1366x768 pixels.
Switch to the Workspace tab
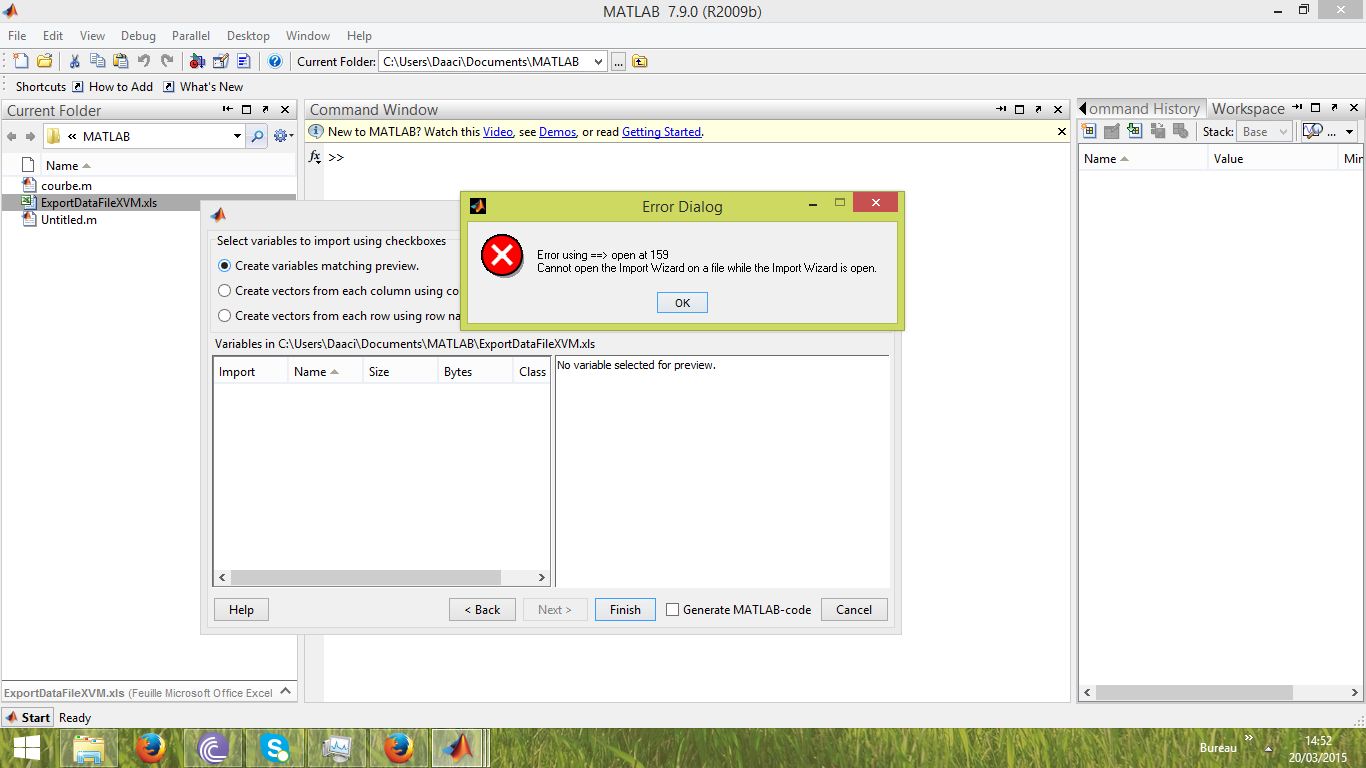(x=1248, y=109)
